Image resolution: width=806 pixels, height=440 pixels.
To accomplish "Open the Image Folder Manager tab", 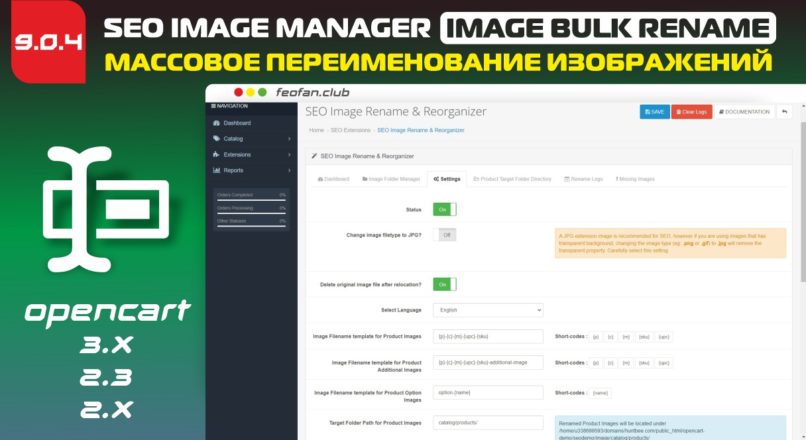I will 391,179.
